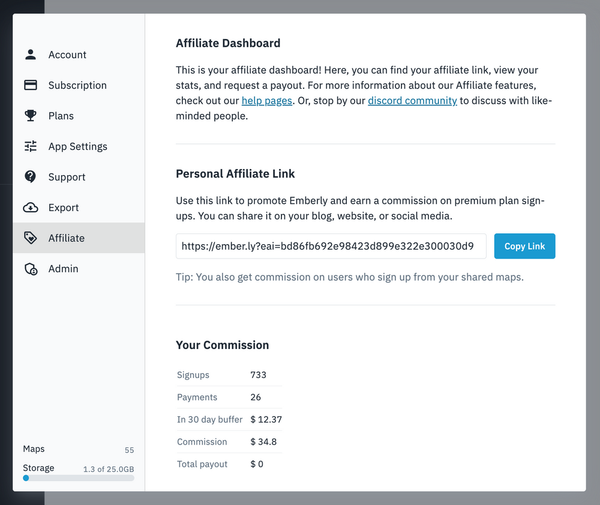Open App Settings via sliders icon

pyautogui.click(x=30, y=147)
